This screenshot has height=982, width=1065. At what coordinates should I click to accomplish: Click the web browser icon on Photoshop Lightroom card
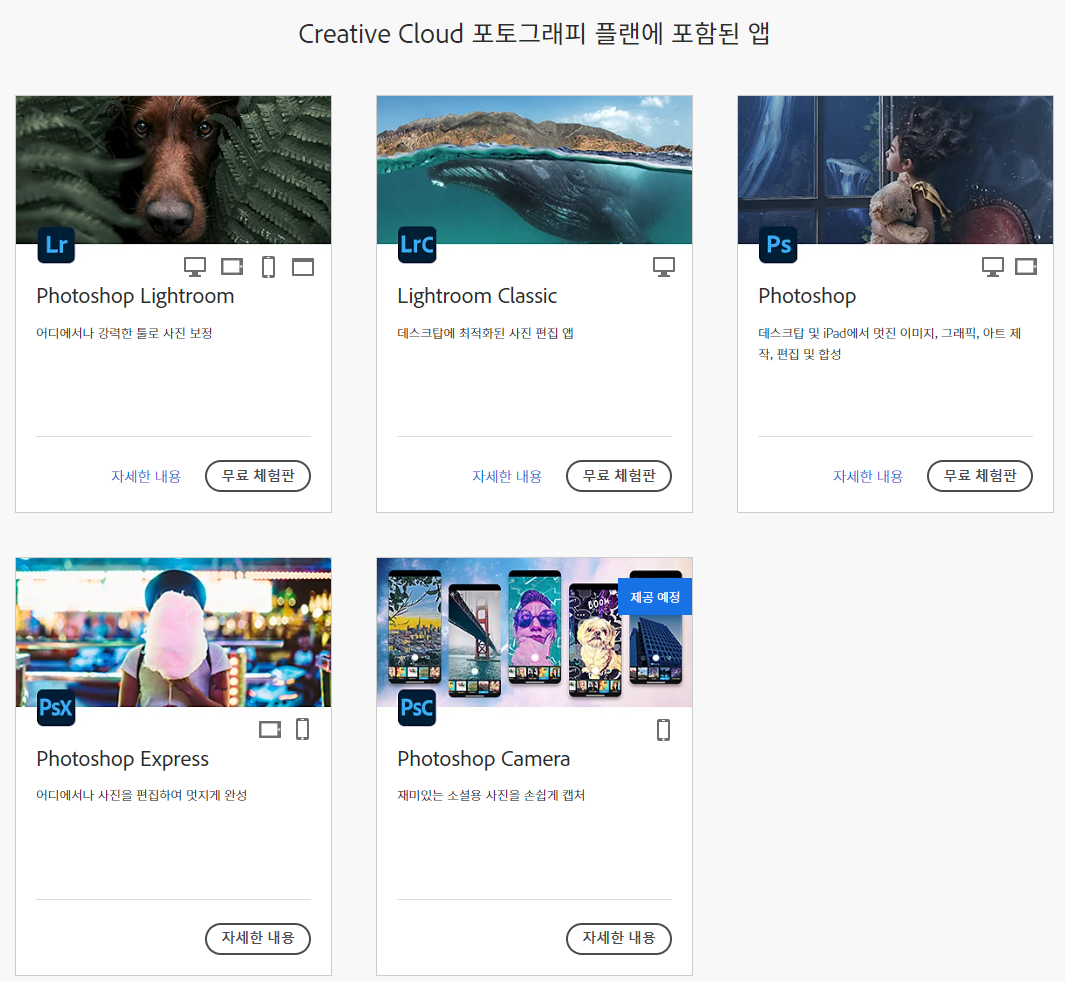tap(303, 267)
